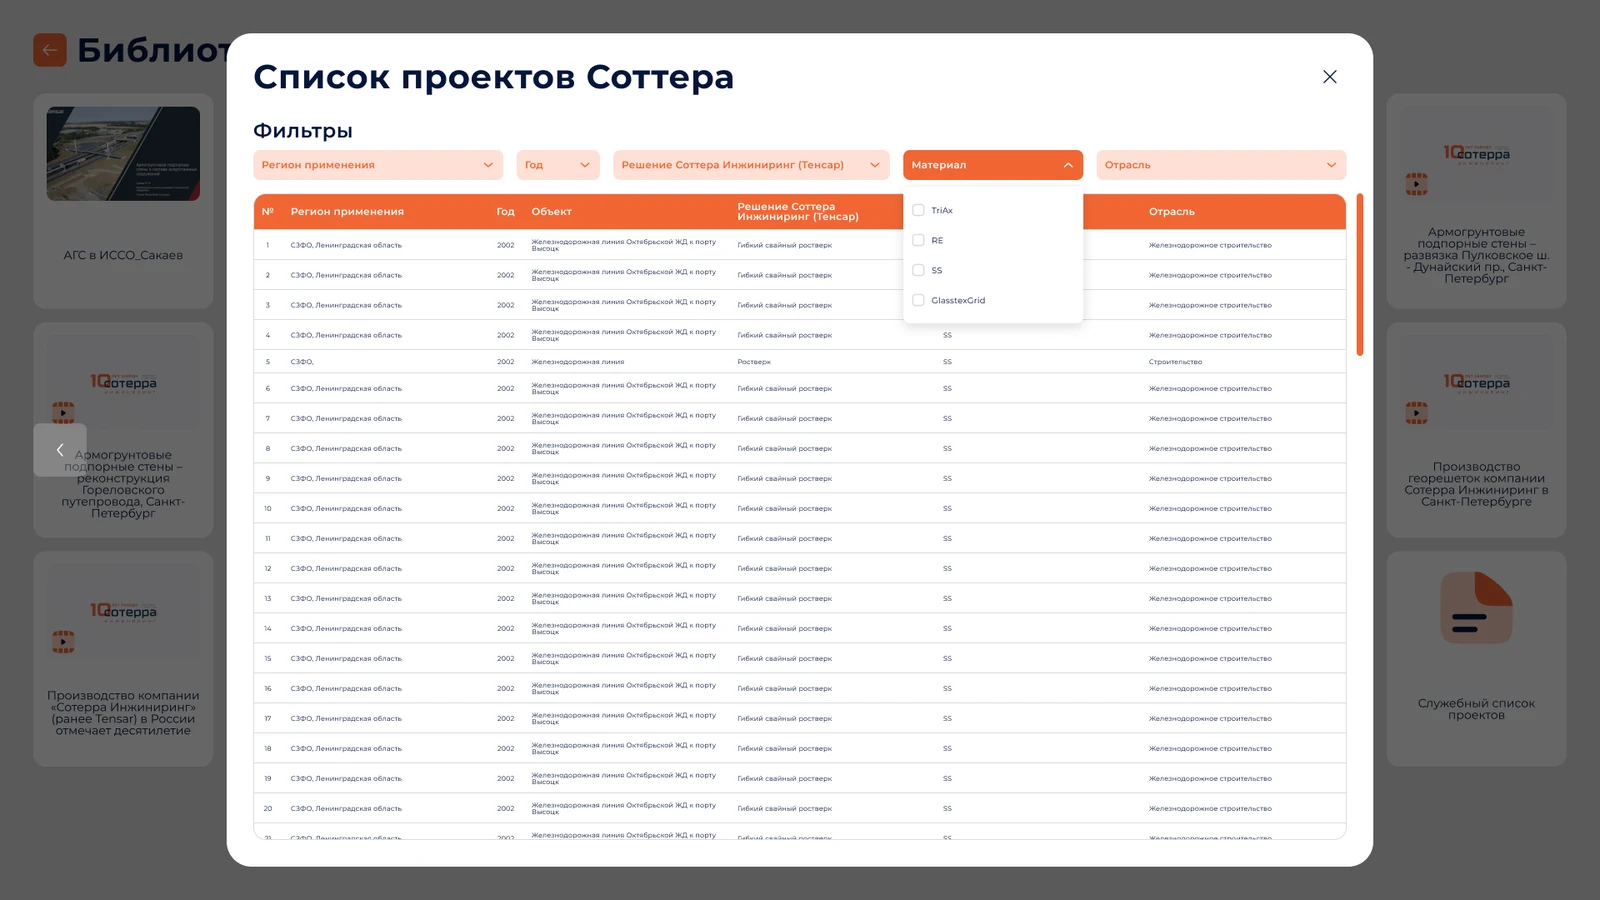This screenshot has height=900, width=1600.
Task: Click the number 15 row index
Action: (x=268, y=659)
